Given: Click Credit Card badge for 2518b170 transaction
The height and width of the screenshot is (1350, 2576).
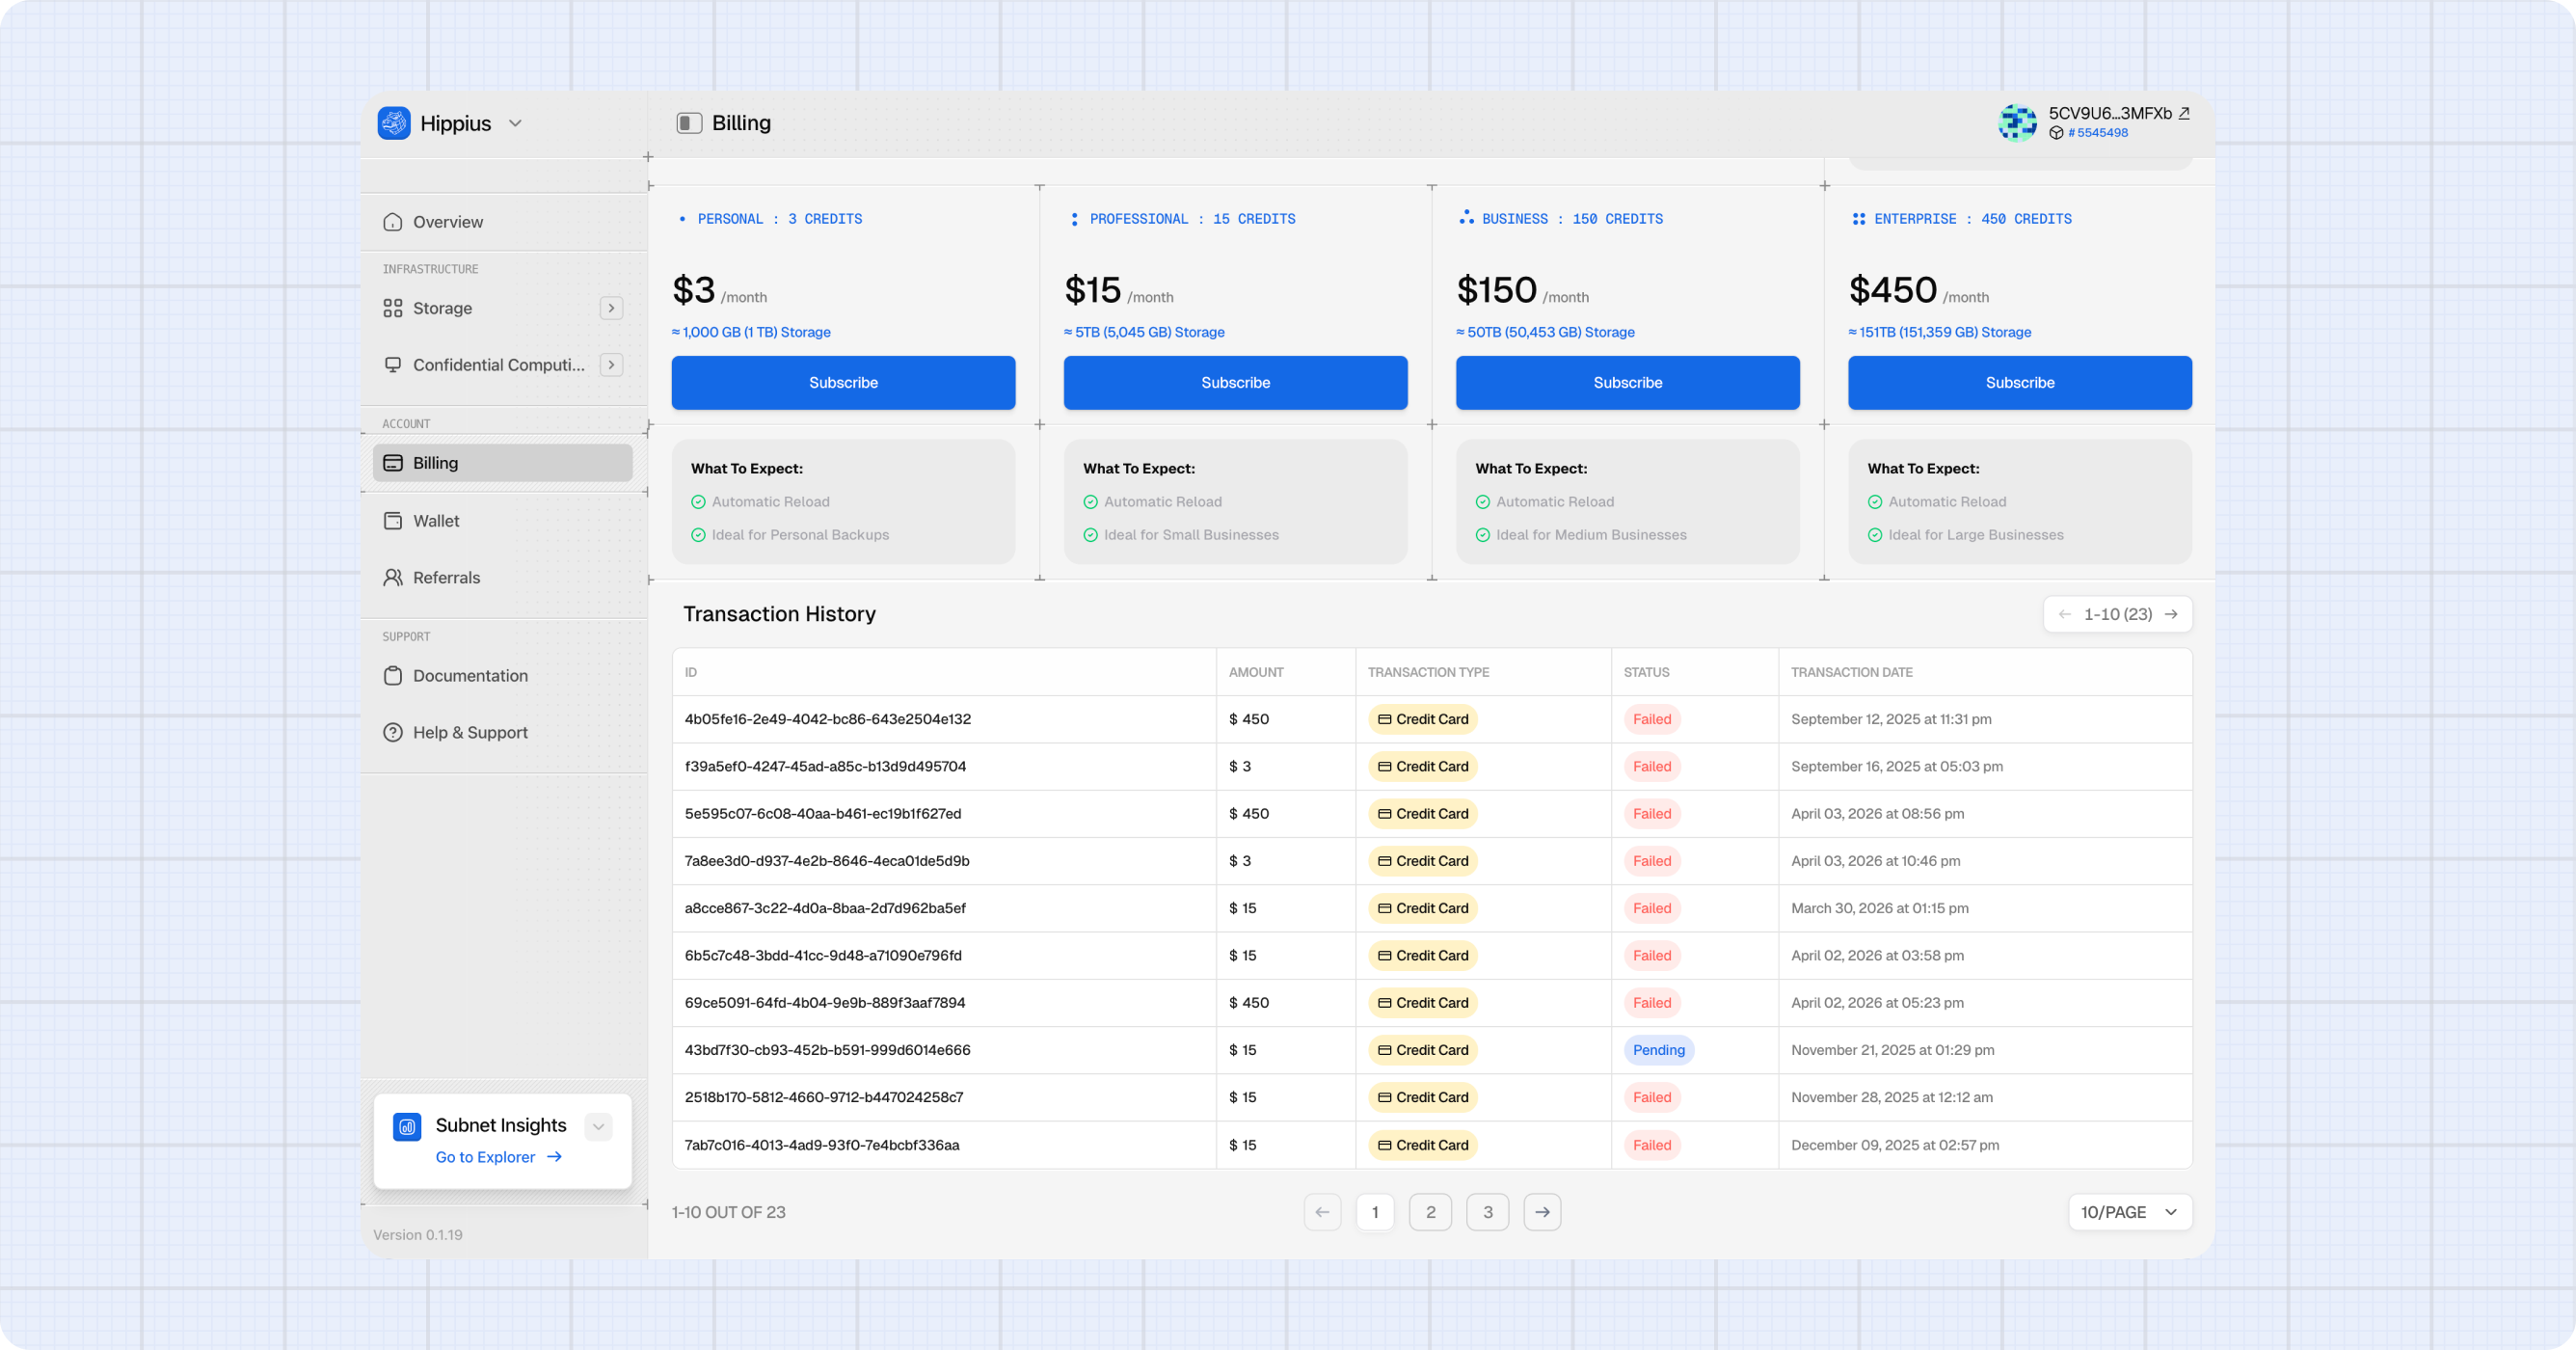Looking at the screenshot, I should [x=1422, y=1098].
